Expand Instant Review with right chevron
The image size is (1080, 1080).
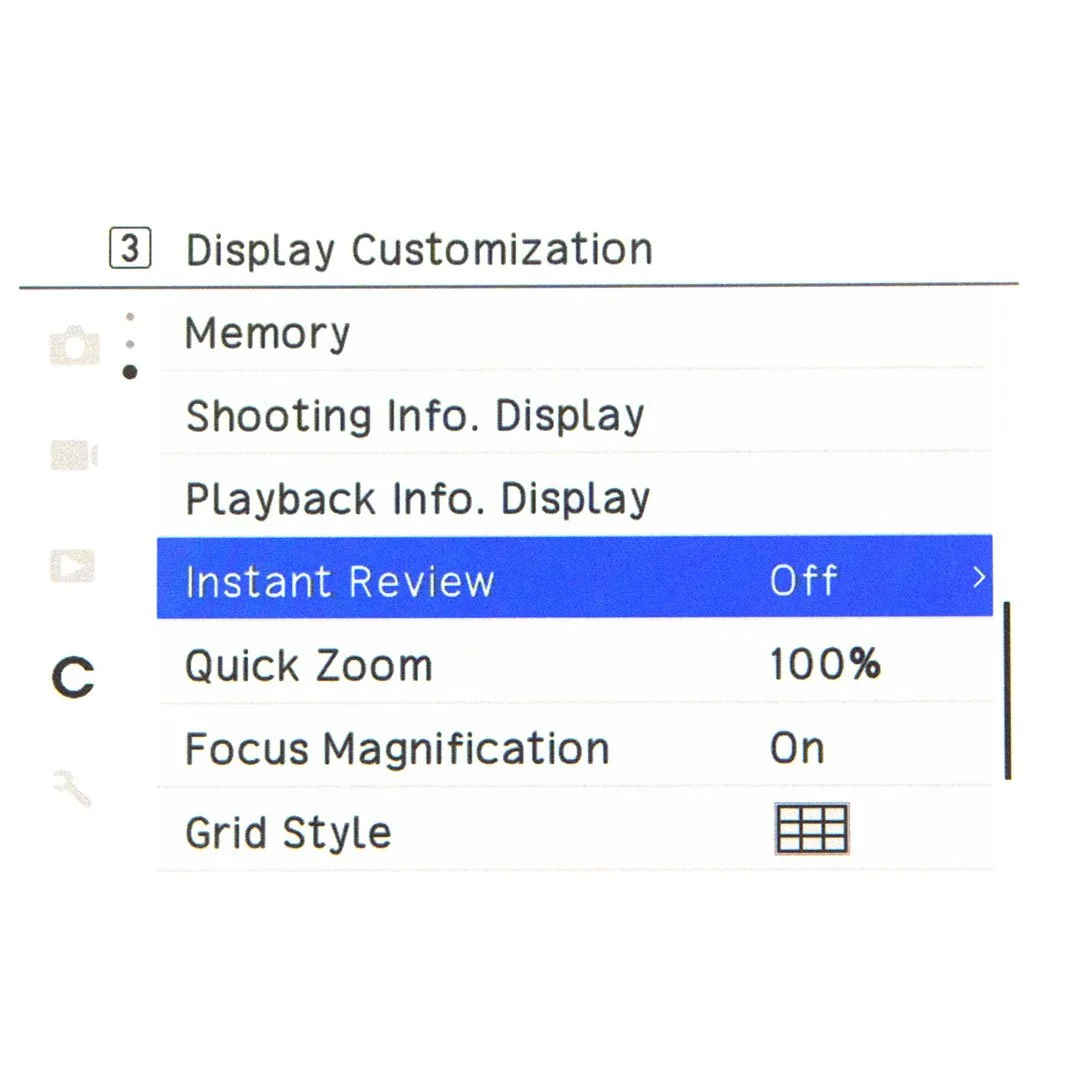(979, 577)
